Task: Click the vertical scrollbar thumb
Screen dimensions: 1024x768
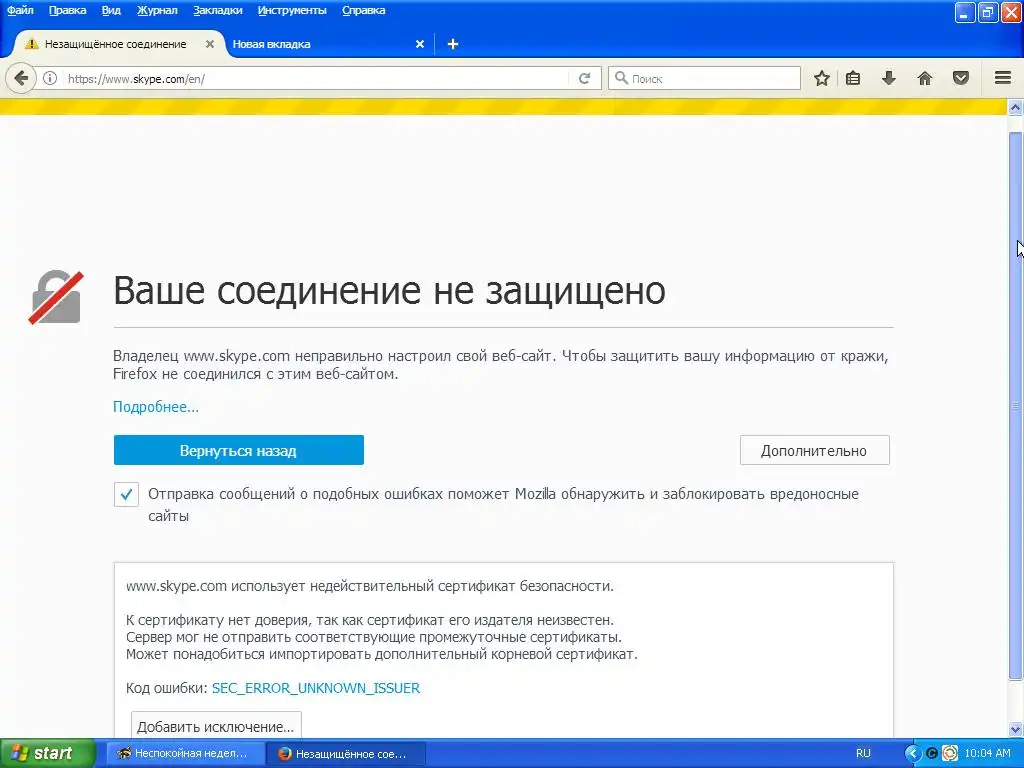Action: [x=1015, y=405]
